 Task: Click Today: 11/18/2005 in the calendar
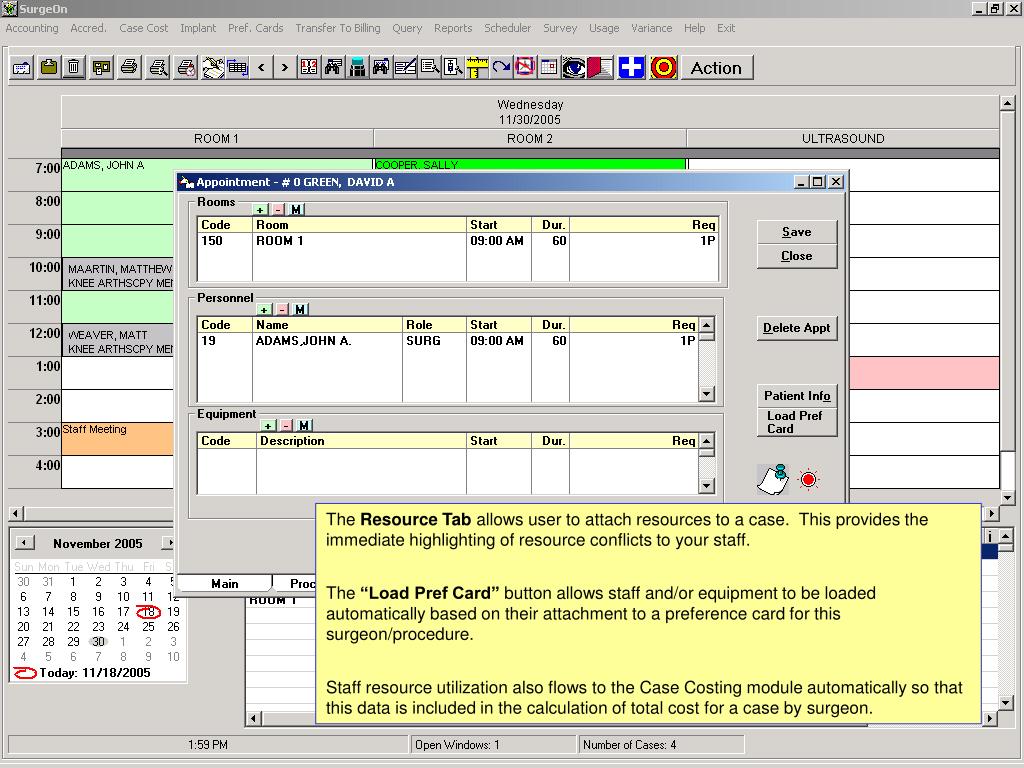(x=83, y=673)
